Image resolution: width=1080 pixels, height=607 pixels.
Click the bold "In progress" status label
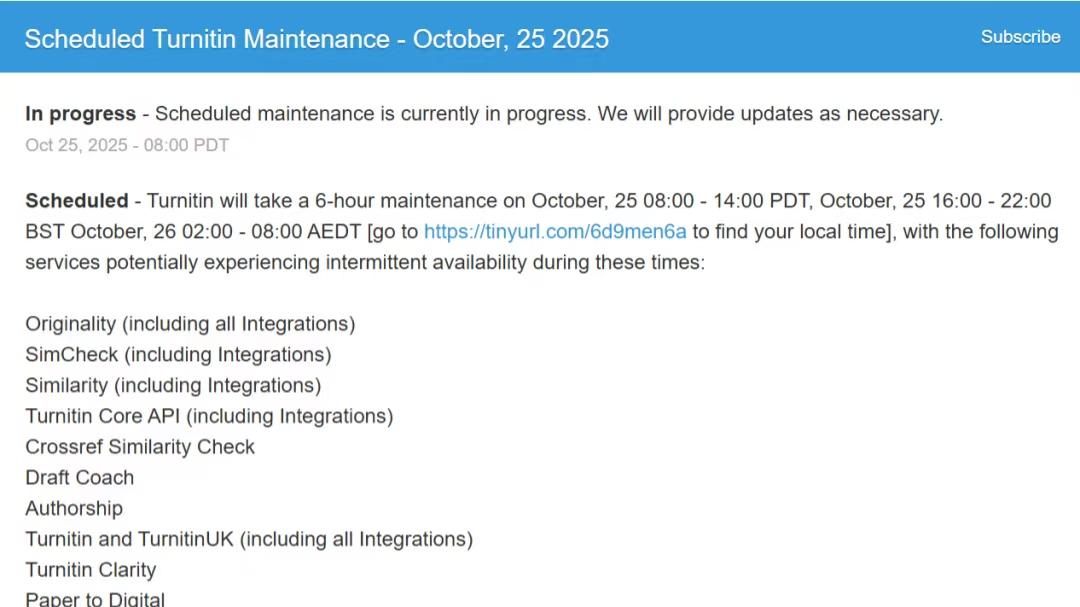[80, 114]
